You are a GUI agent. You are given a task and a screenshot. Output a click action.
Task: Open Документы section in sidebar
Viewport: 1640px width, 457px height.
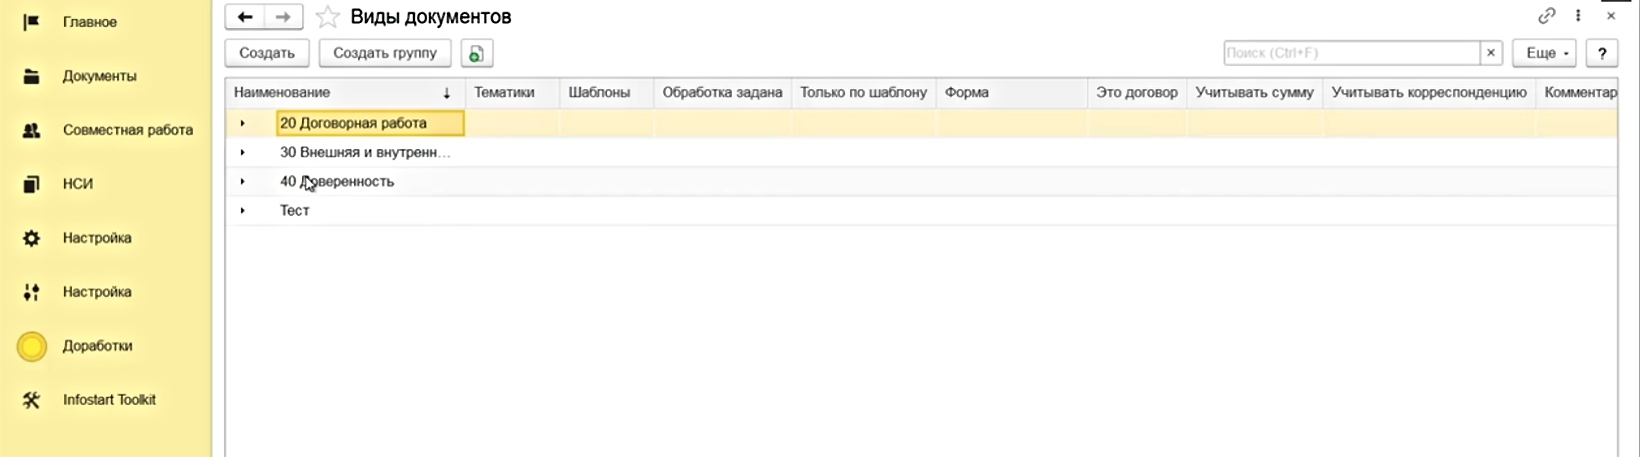pos(99,76)
